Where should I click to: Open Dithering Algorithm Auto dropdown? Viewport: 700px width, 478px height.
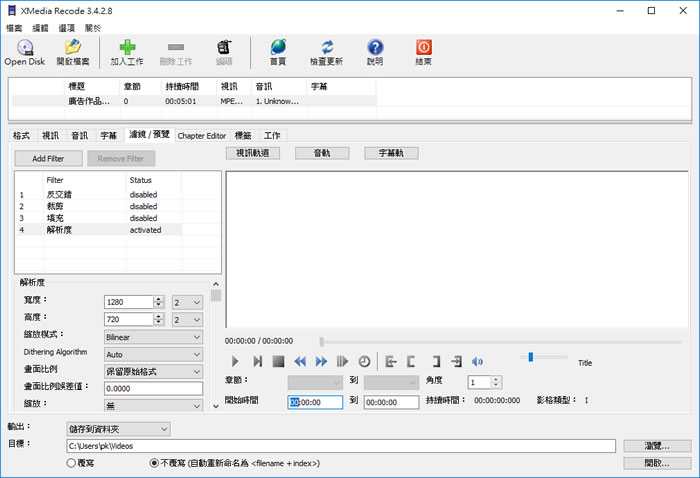pos(153,354)
